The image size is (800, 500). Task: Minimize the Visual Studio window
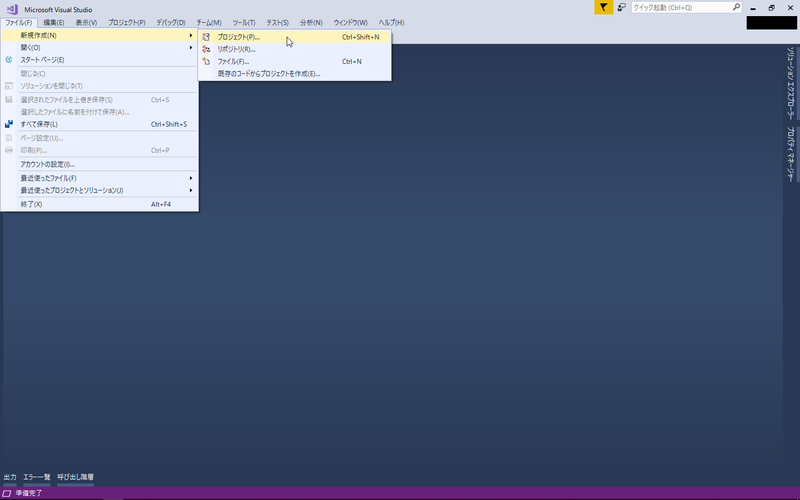pyautogui.click(x=753, y=8)
